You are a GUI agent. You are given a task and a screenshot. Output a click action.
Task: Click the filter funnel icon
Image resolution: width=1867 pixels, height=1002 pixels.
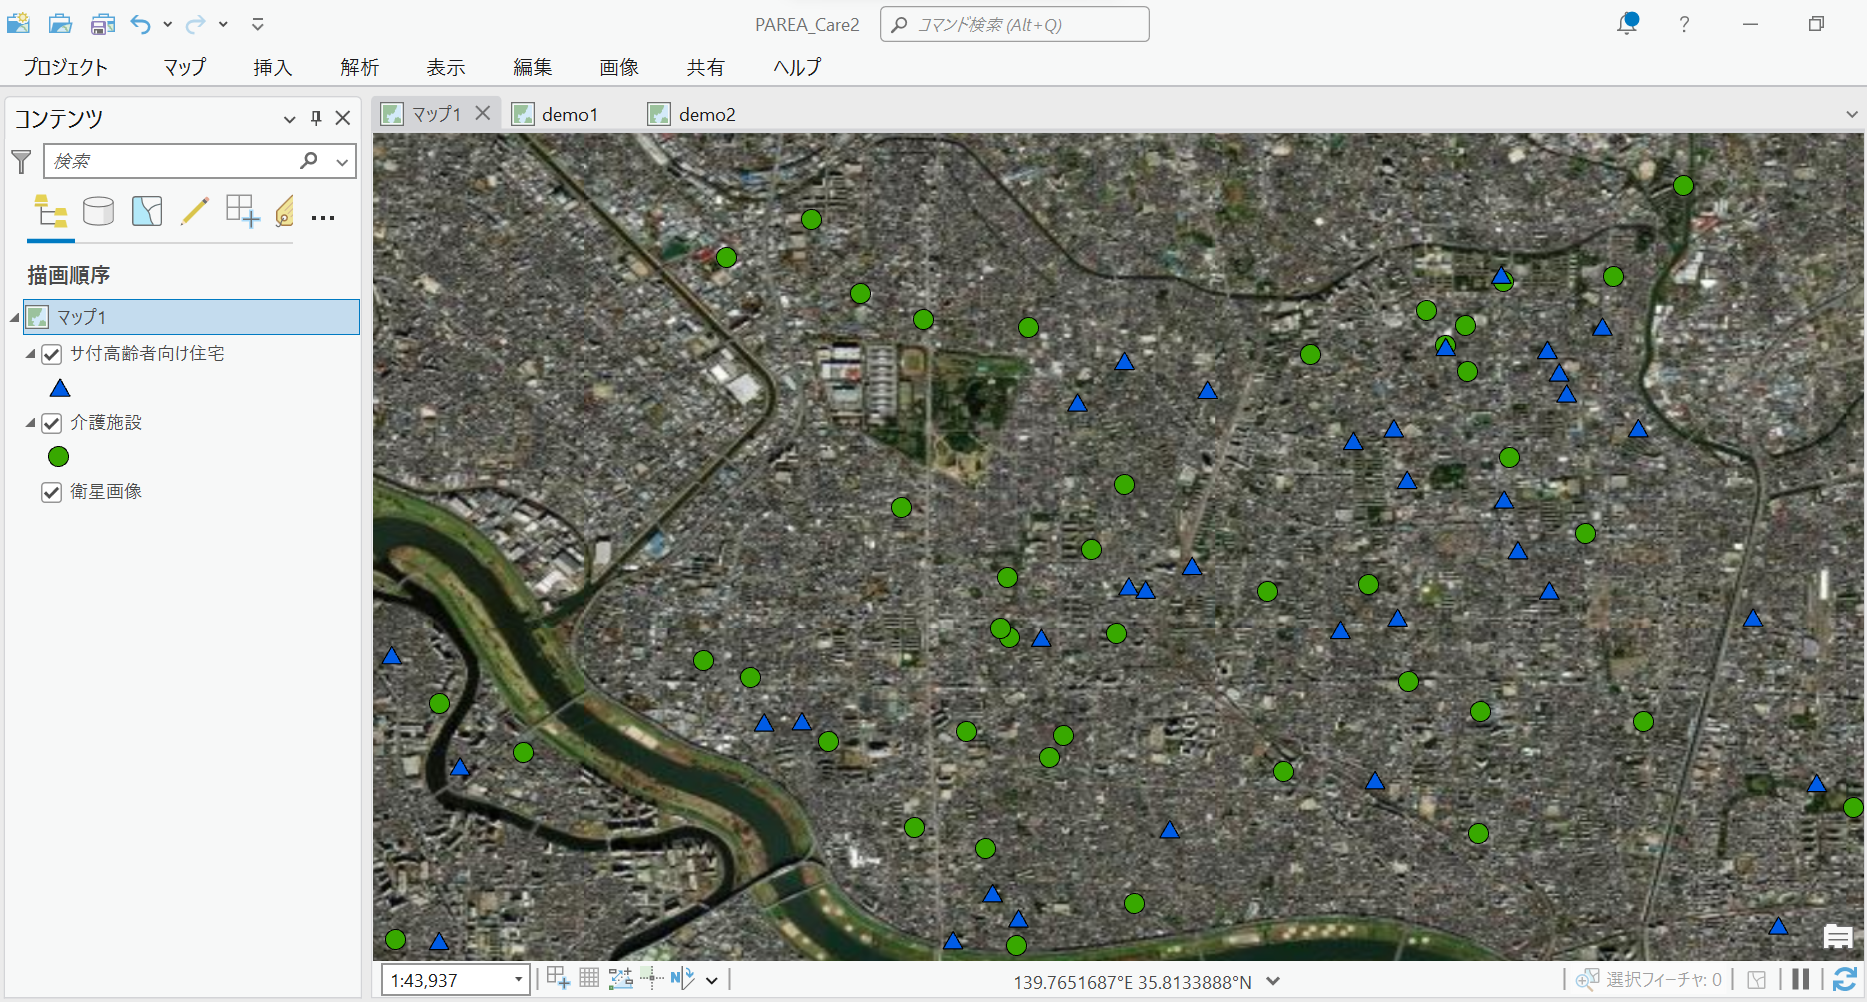point(21,161)
